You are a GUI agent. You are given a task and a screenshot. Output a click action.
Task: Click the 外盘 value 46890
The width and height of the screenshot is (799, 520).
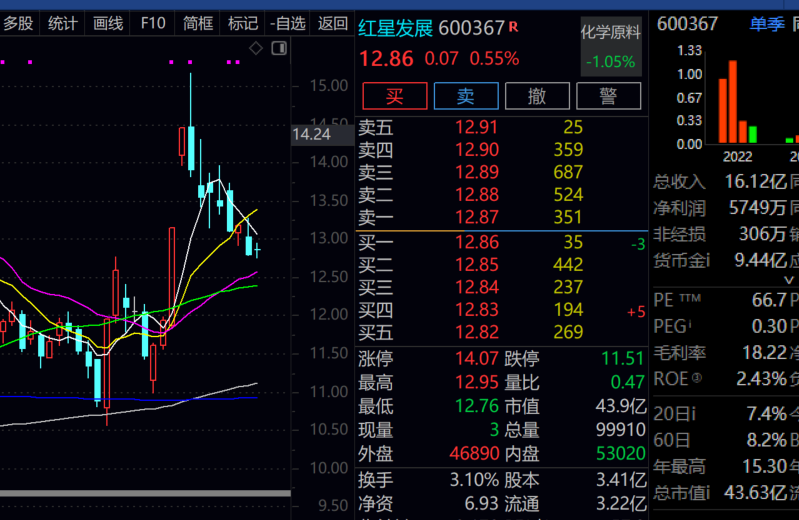tap(474, 453)
